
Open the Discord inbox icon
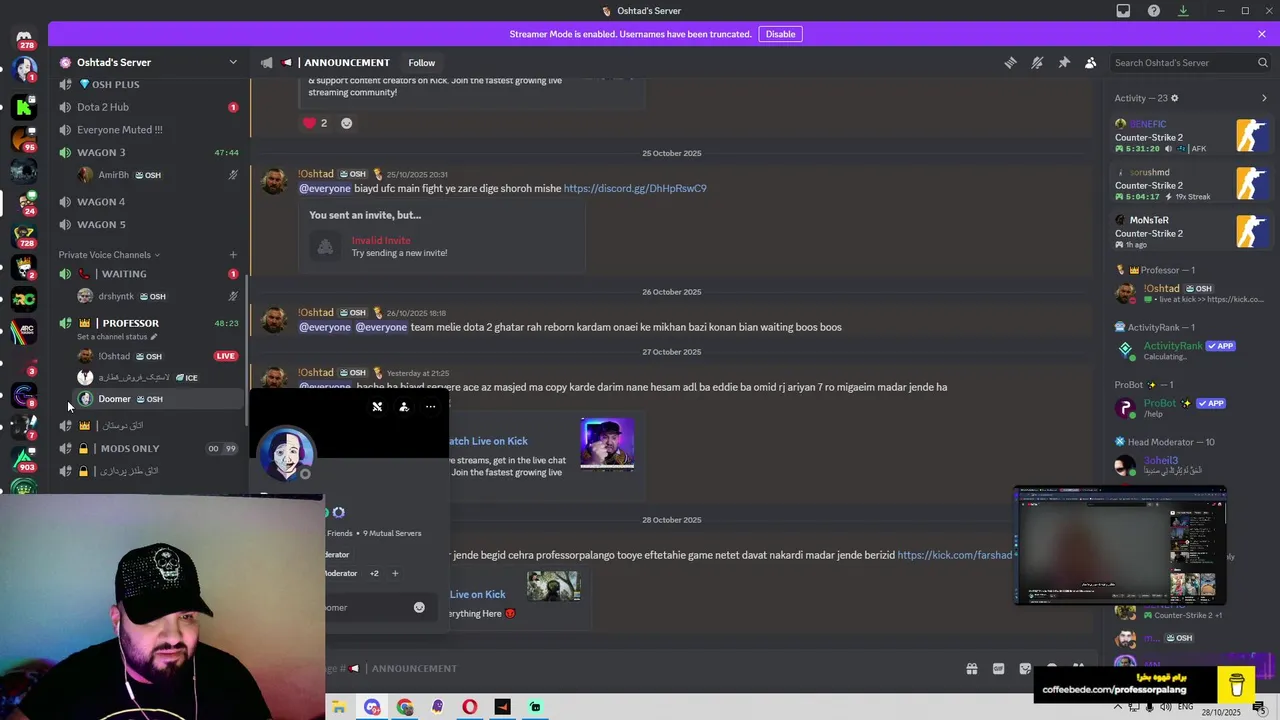click(x=1123, y=11)
